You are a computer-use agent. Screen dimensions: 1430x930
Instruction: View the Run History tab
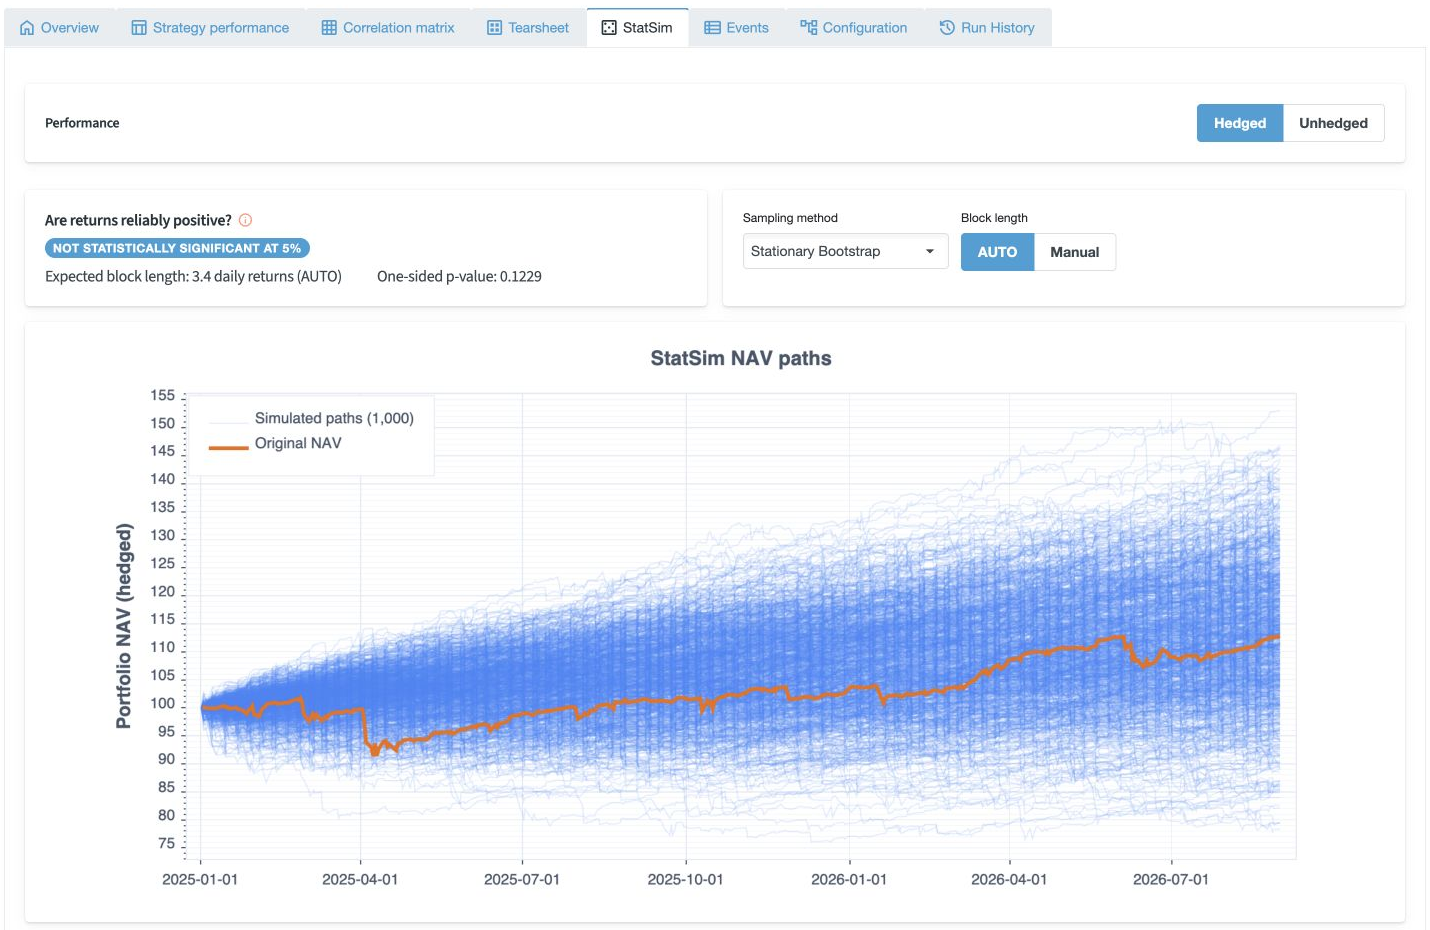click(x=987, y=28)
